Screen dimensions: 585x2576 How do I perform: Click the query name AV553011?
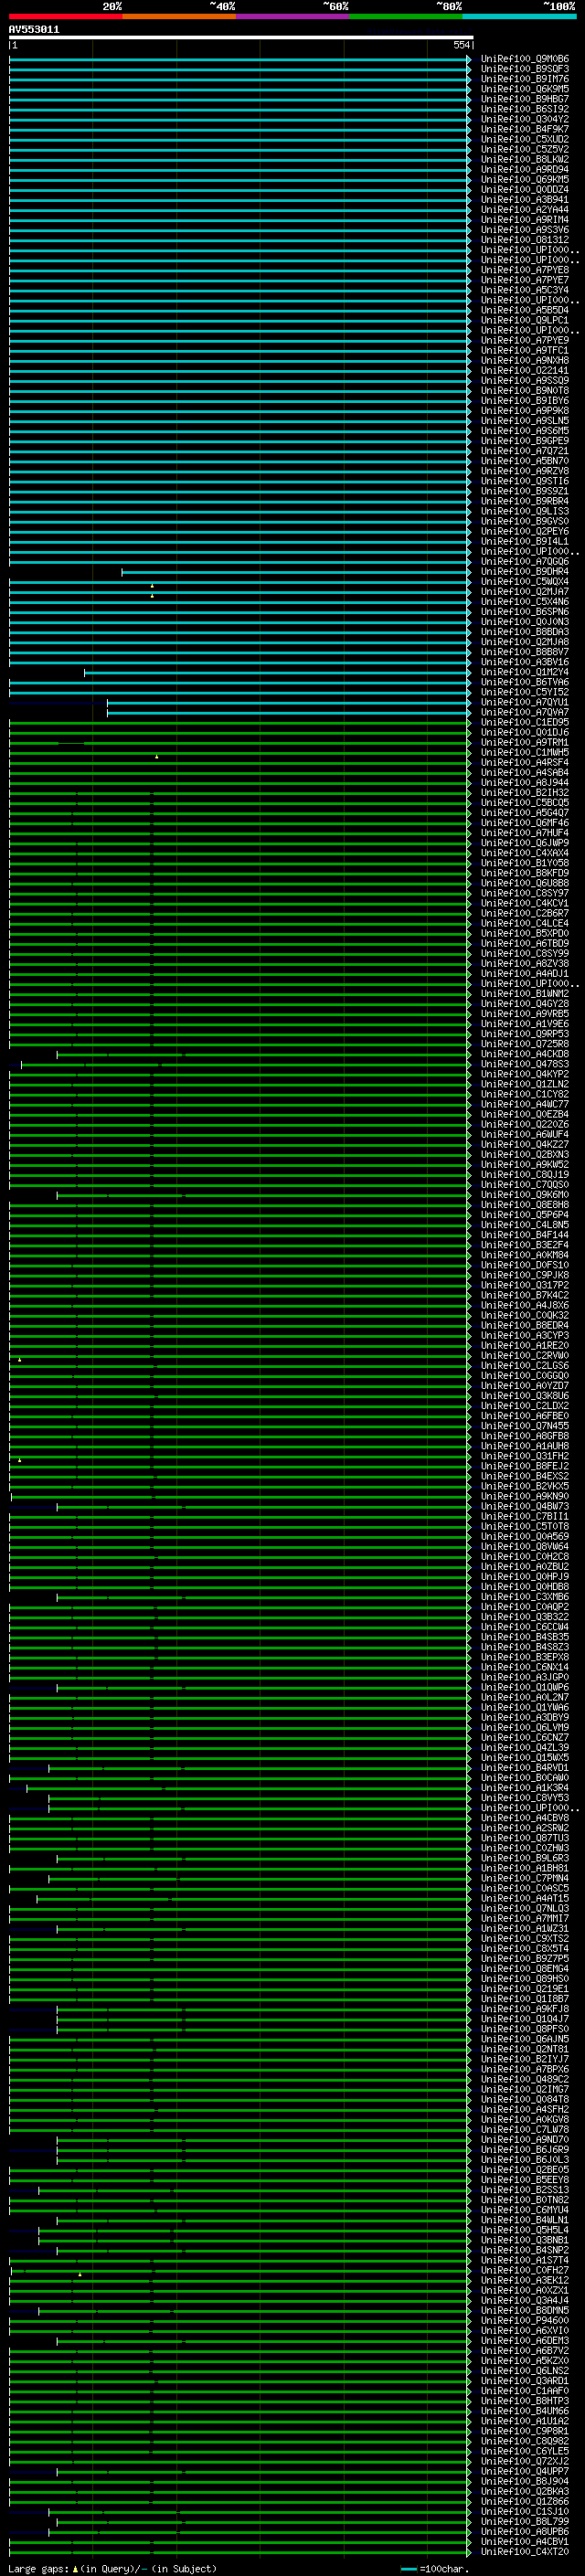tap(34, 30)
